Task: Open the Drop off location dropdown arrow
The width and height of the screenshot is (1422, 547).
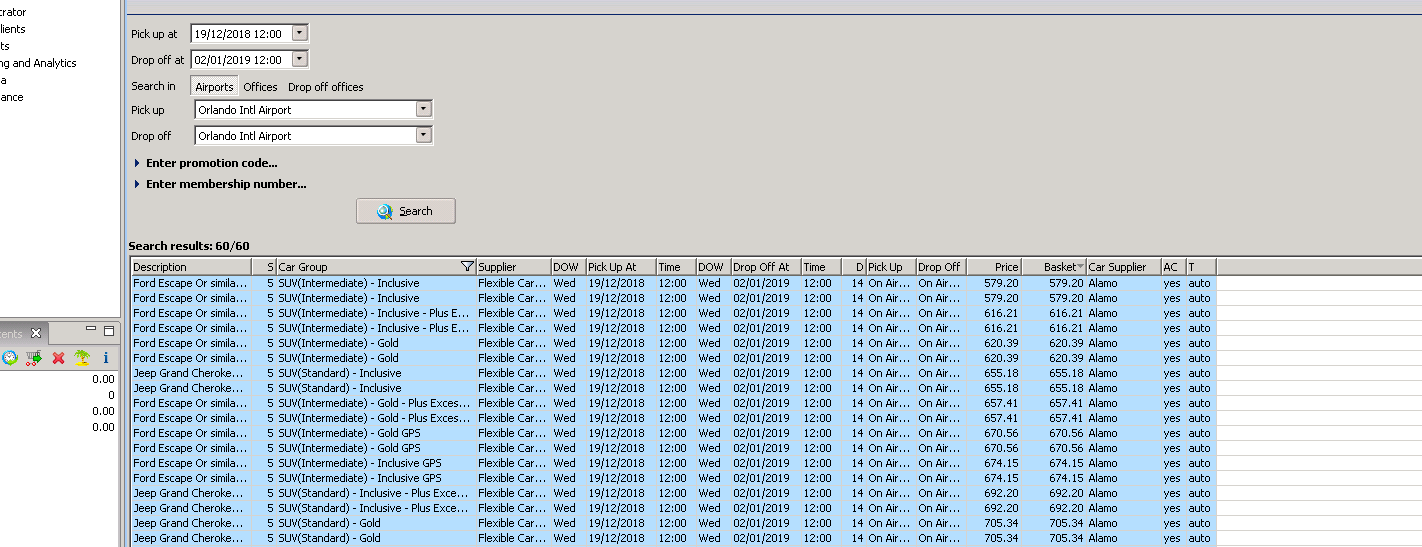Action: click(x=424, y=135)
